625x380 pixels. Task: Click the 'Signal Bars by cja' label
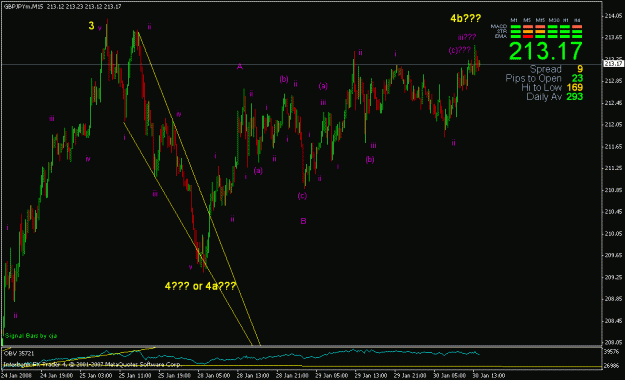point(31,336)
